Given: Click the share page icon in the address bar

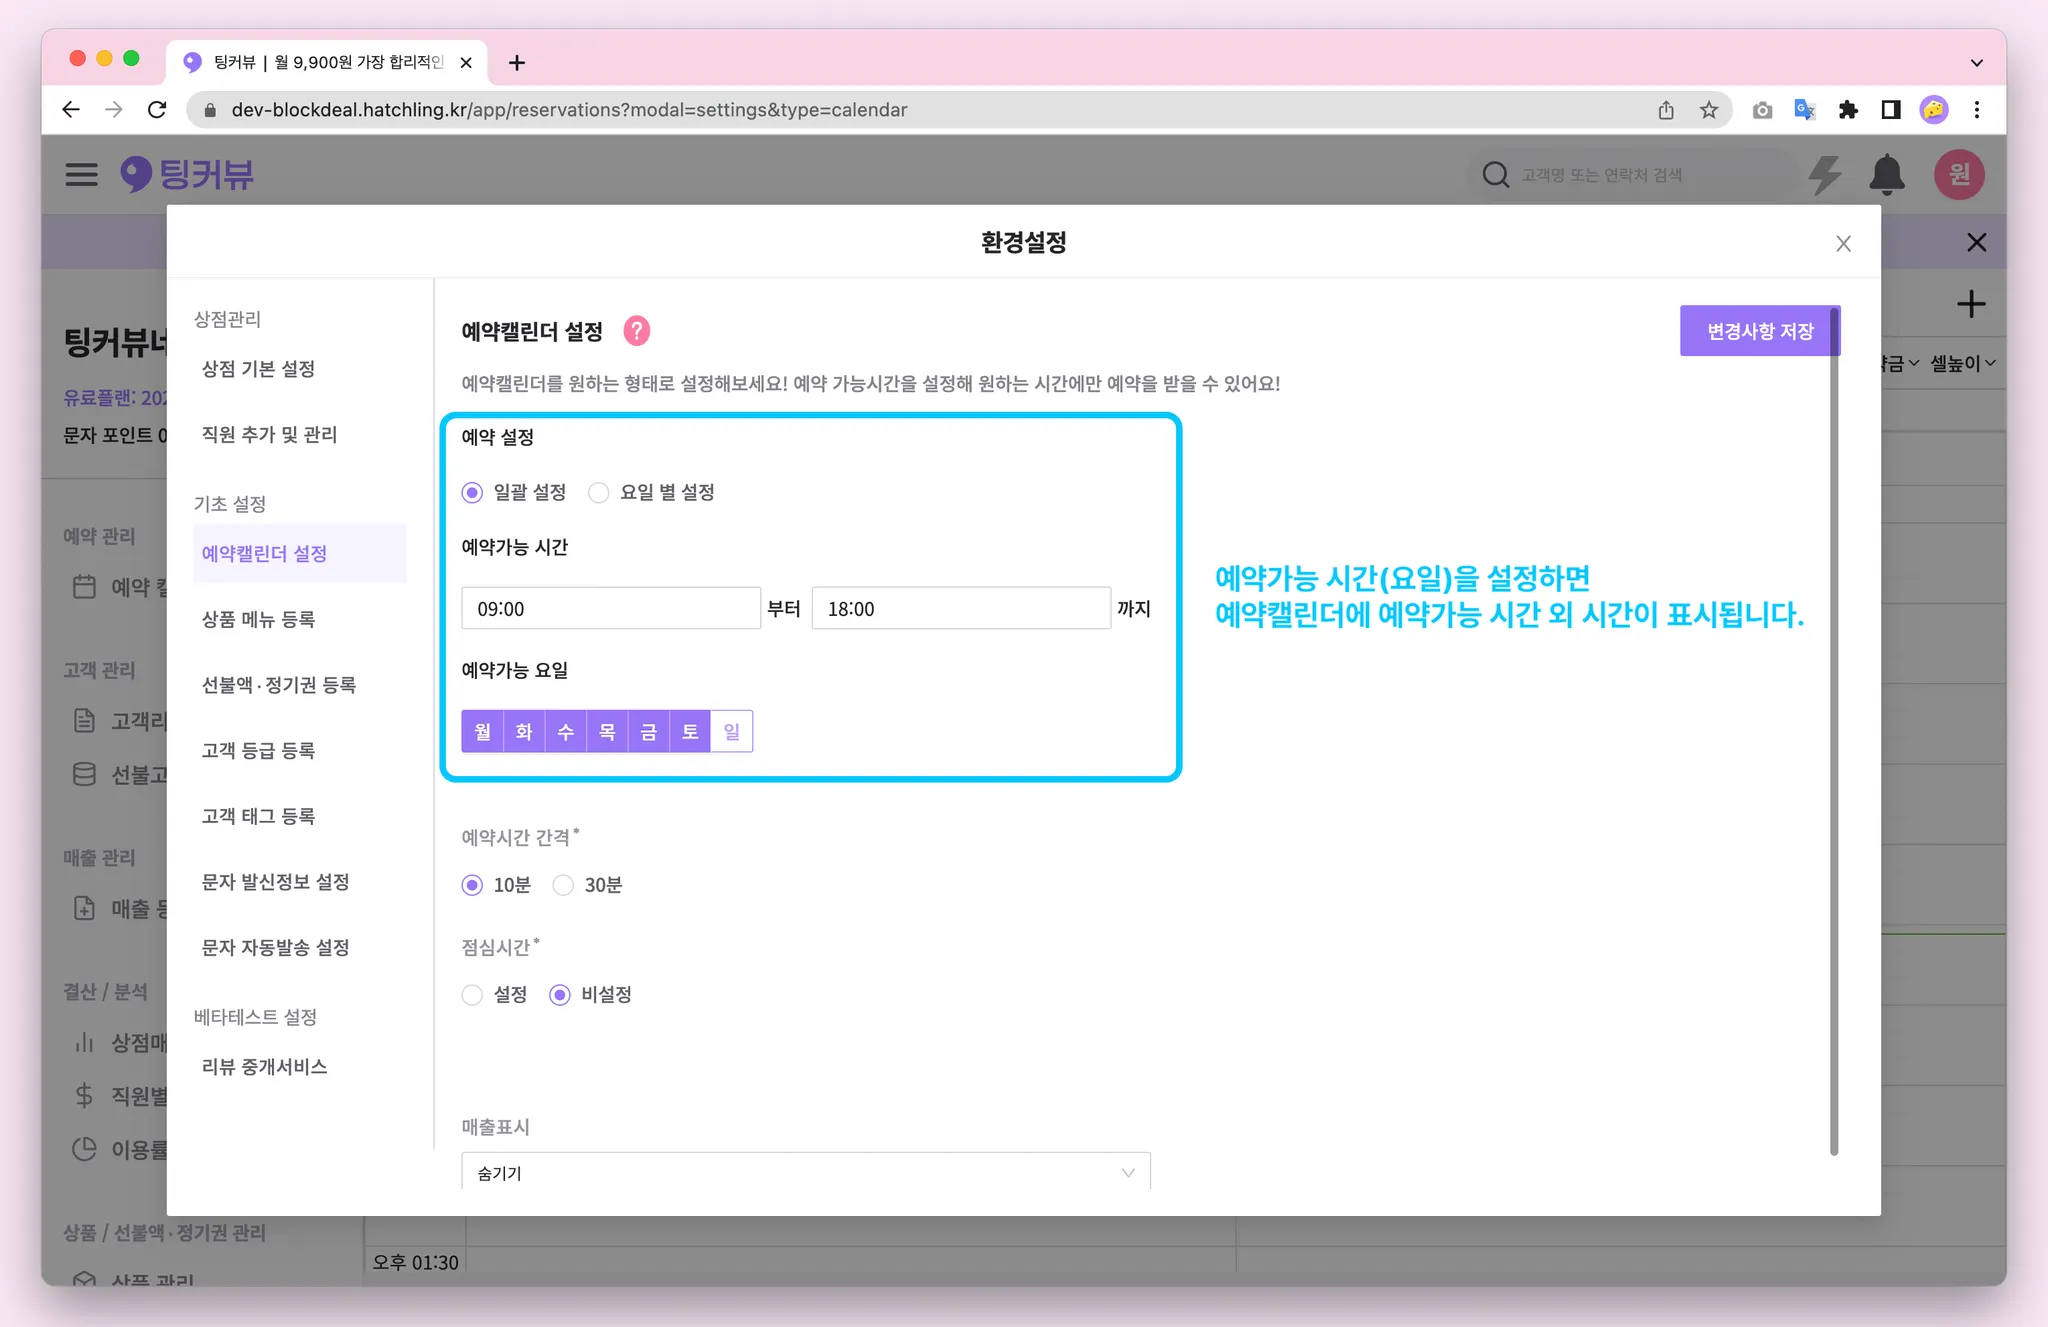Looking at the screenshot, I should 1666,110.
